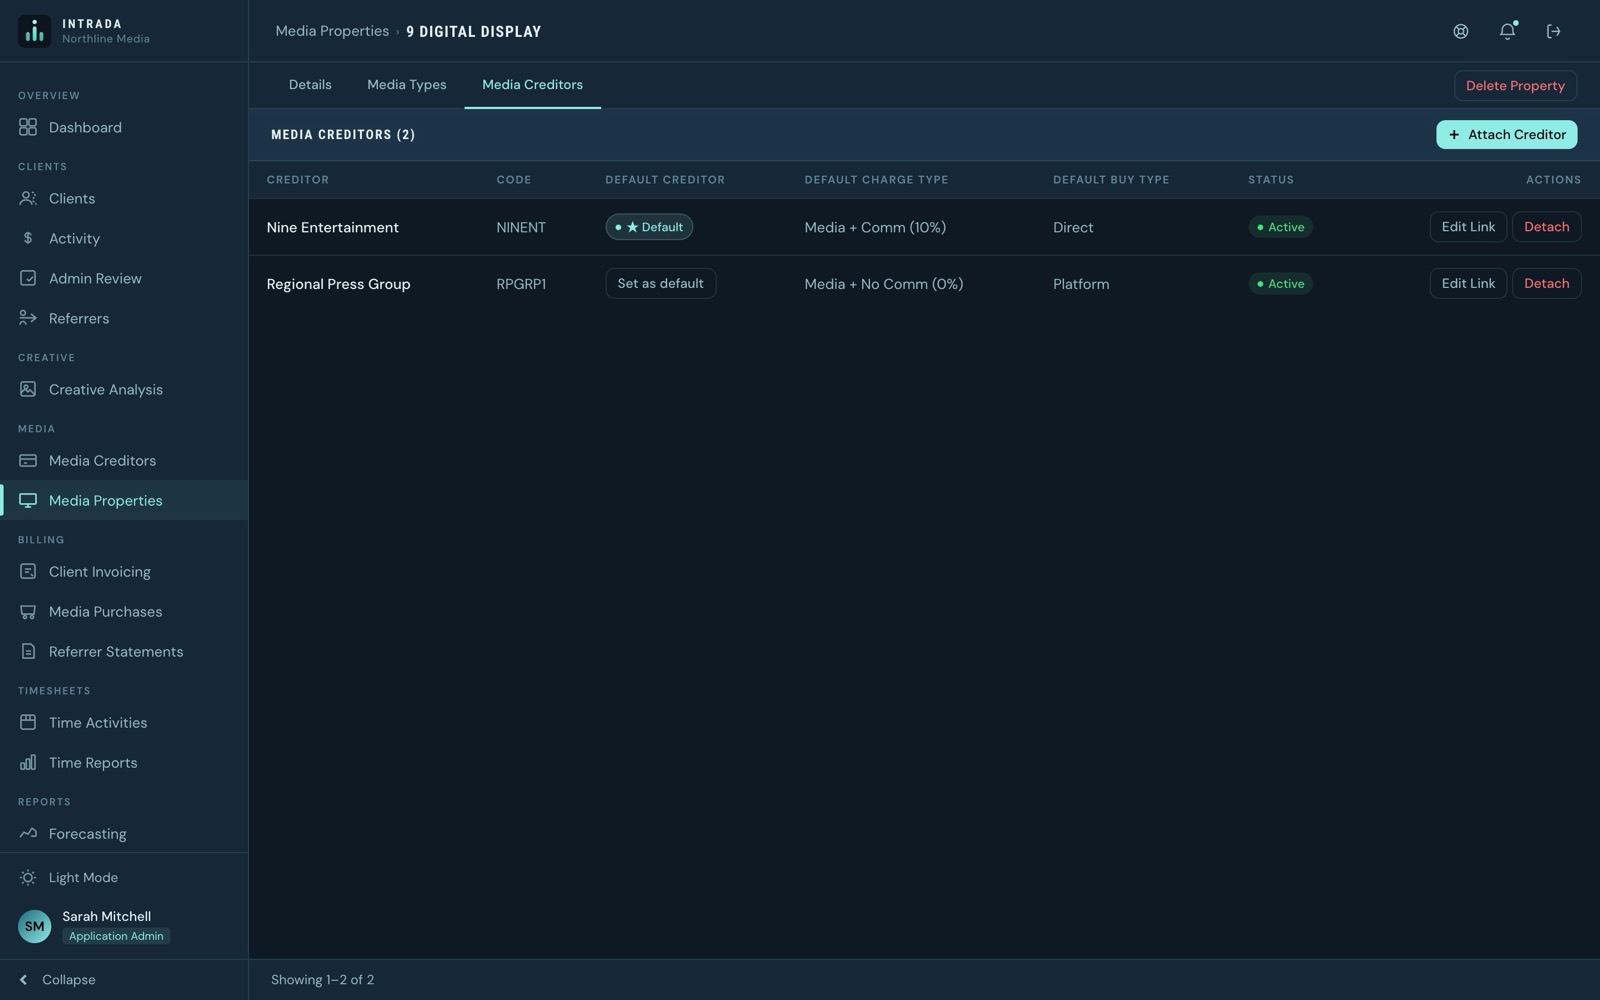Click the NINENT code cell
1600x1000 pixels.
tap(521, 227)
